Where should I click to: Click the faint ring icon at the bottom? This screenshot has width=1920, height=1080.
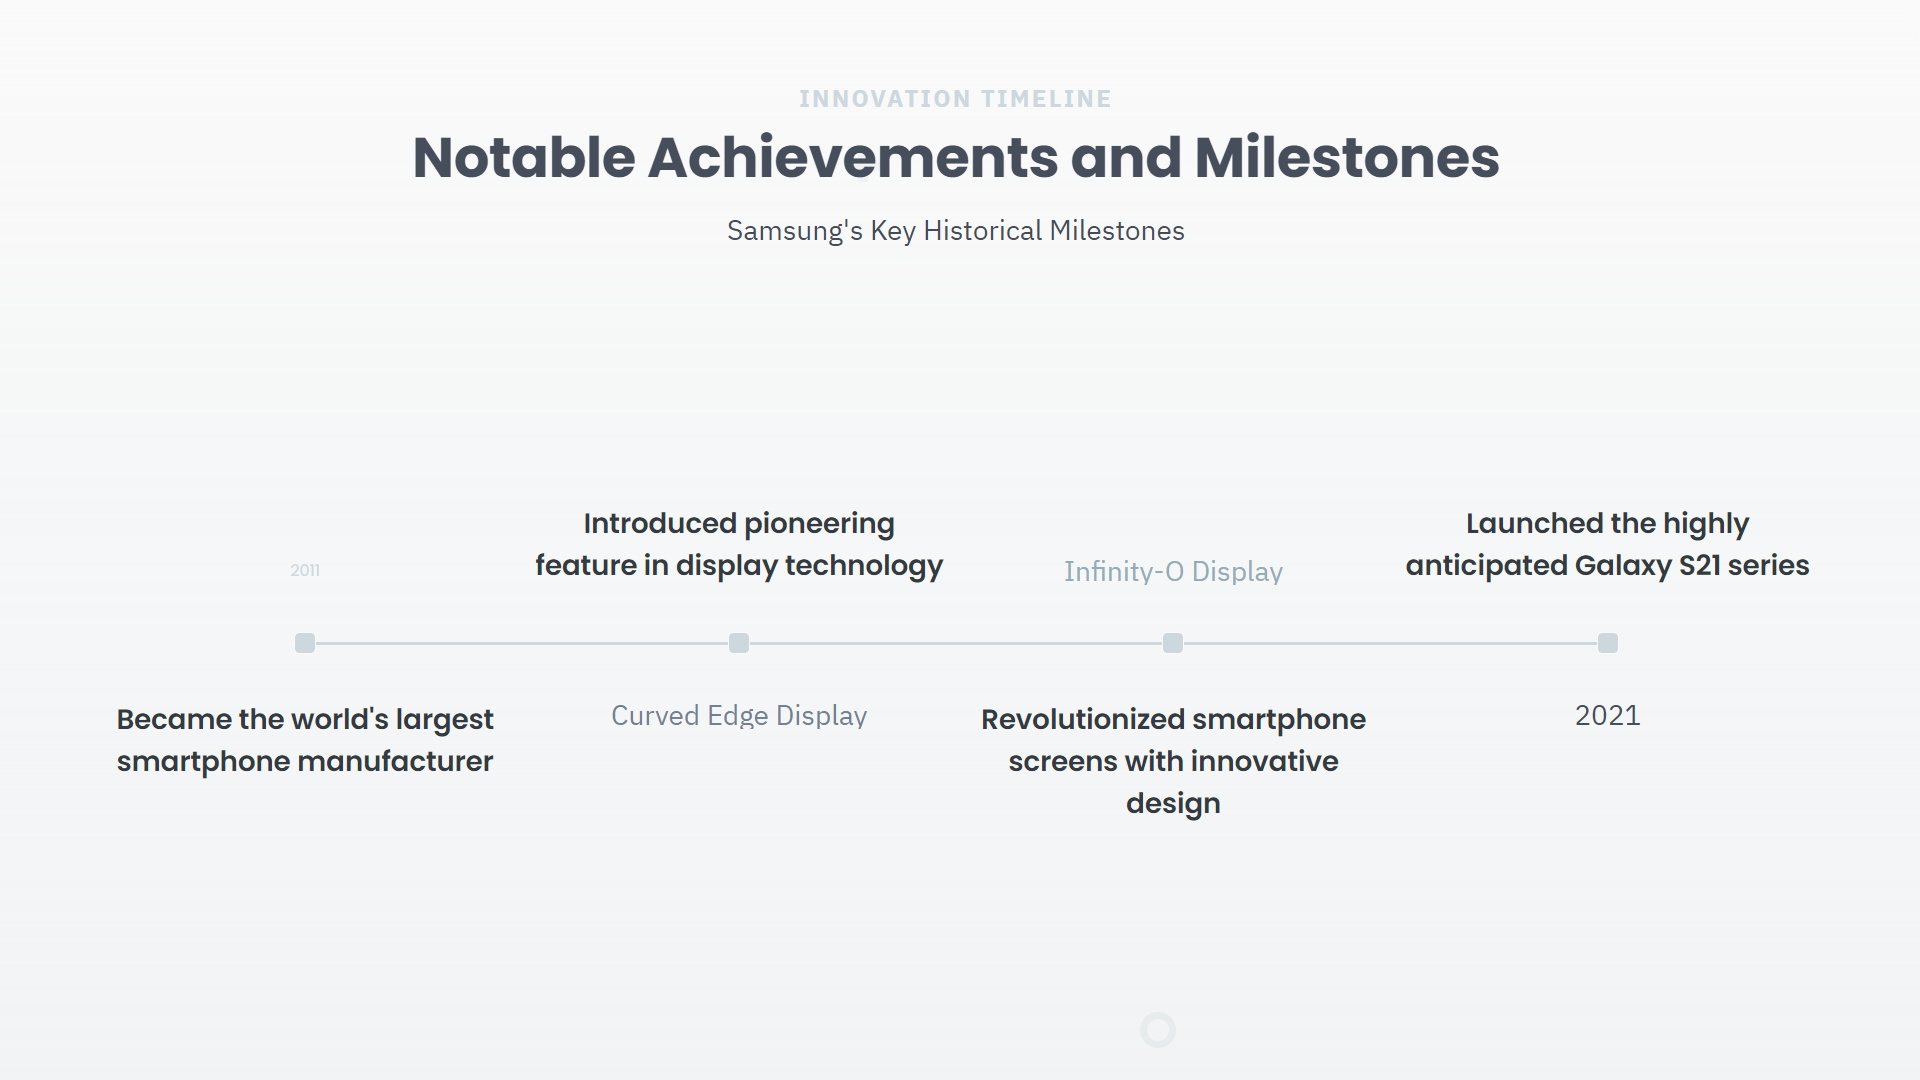[x=1158, y=1030]
